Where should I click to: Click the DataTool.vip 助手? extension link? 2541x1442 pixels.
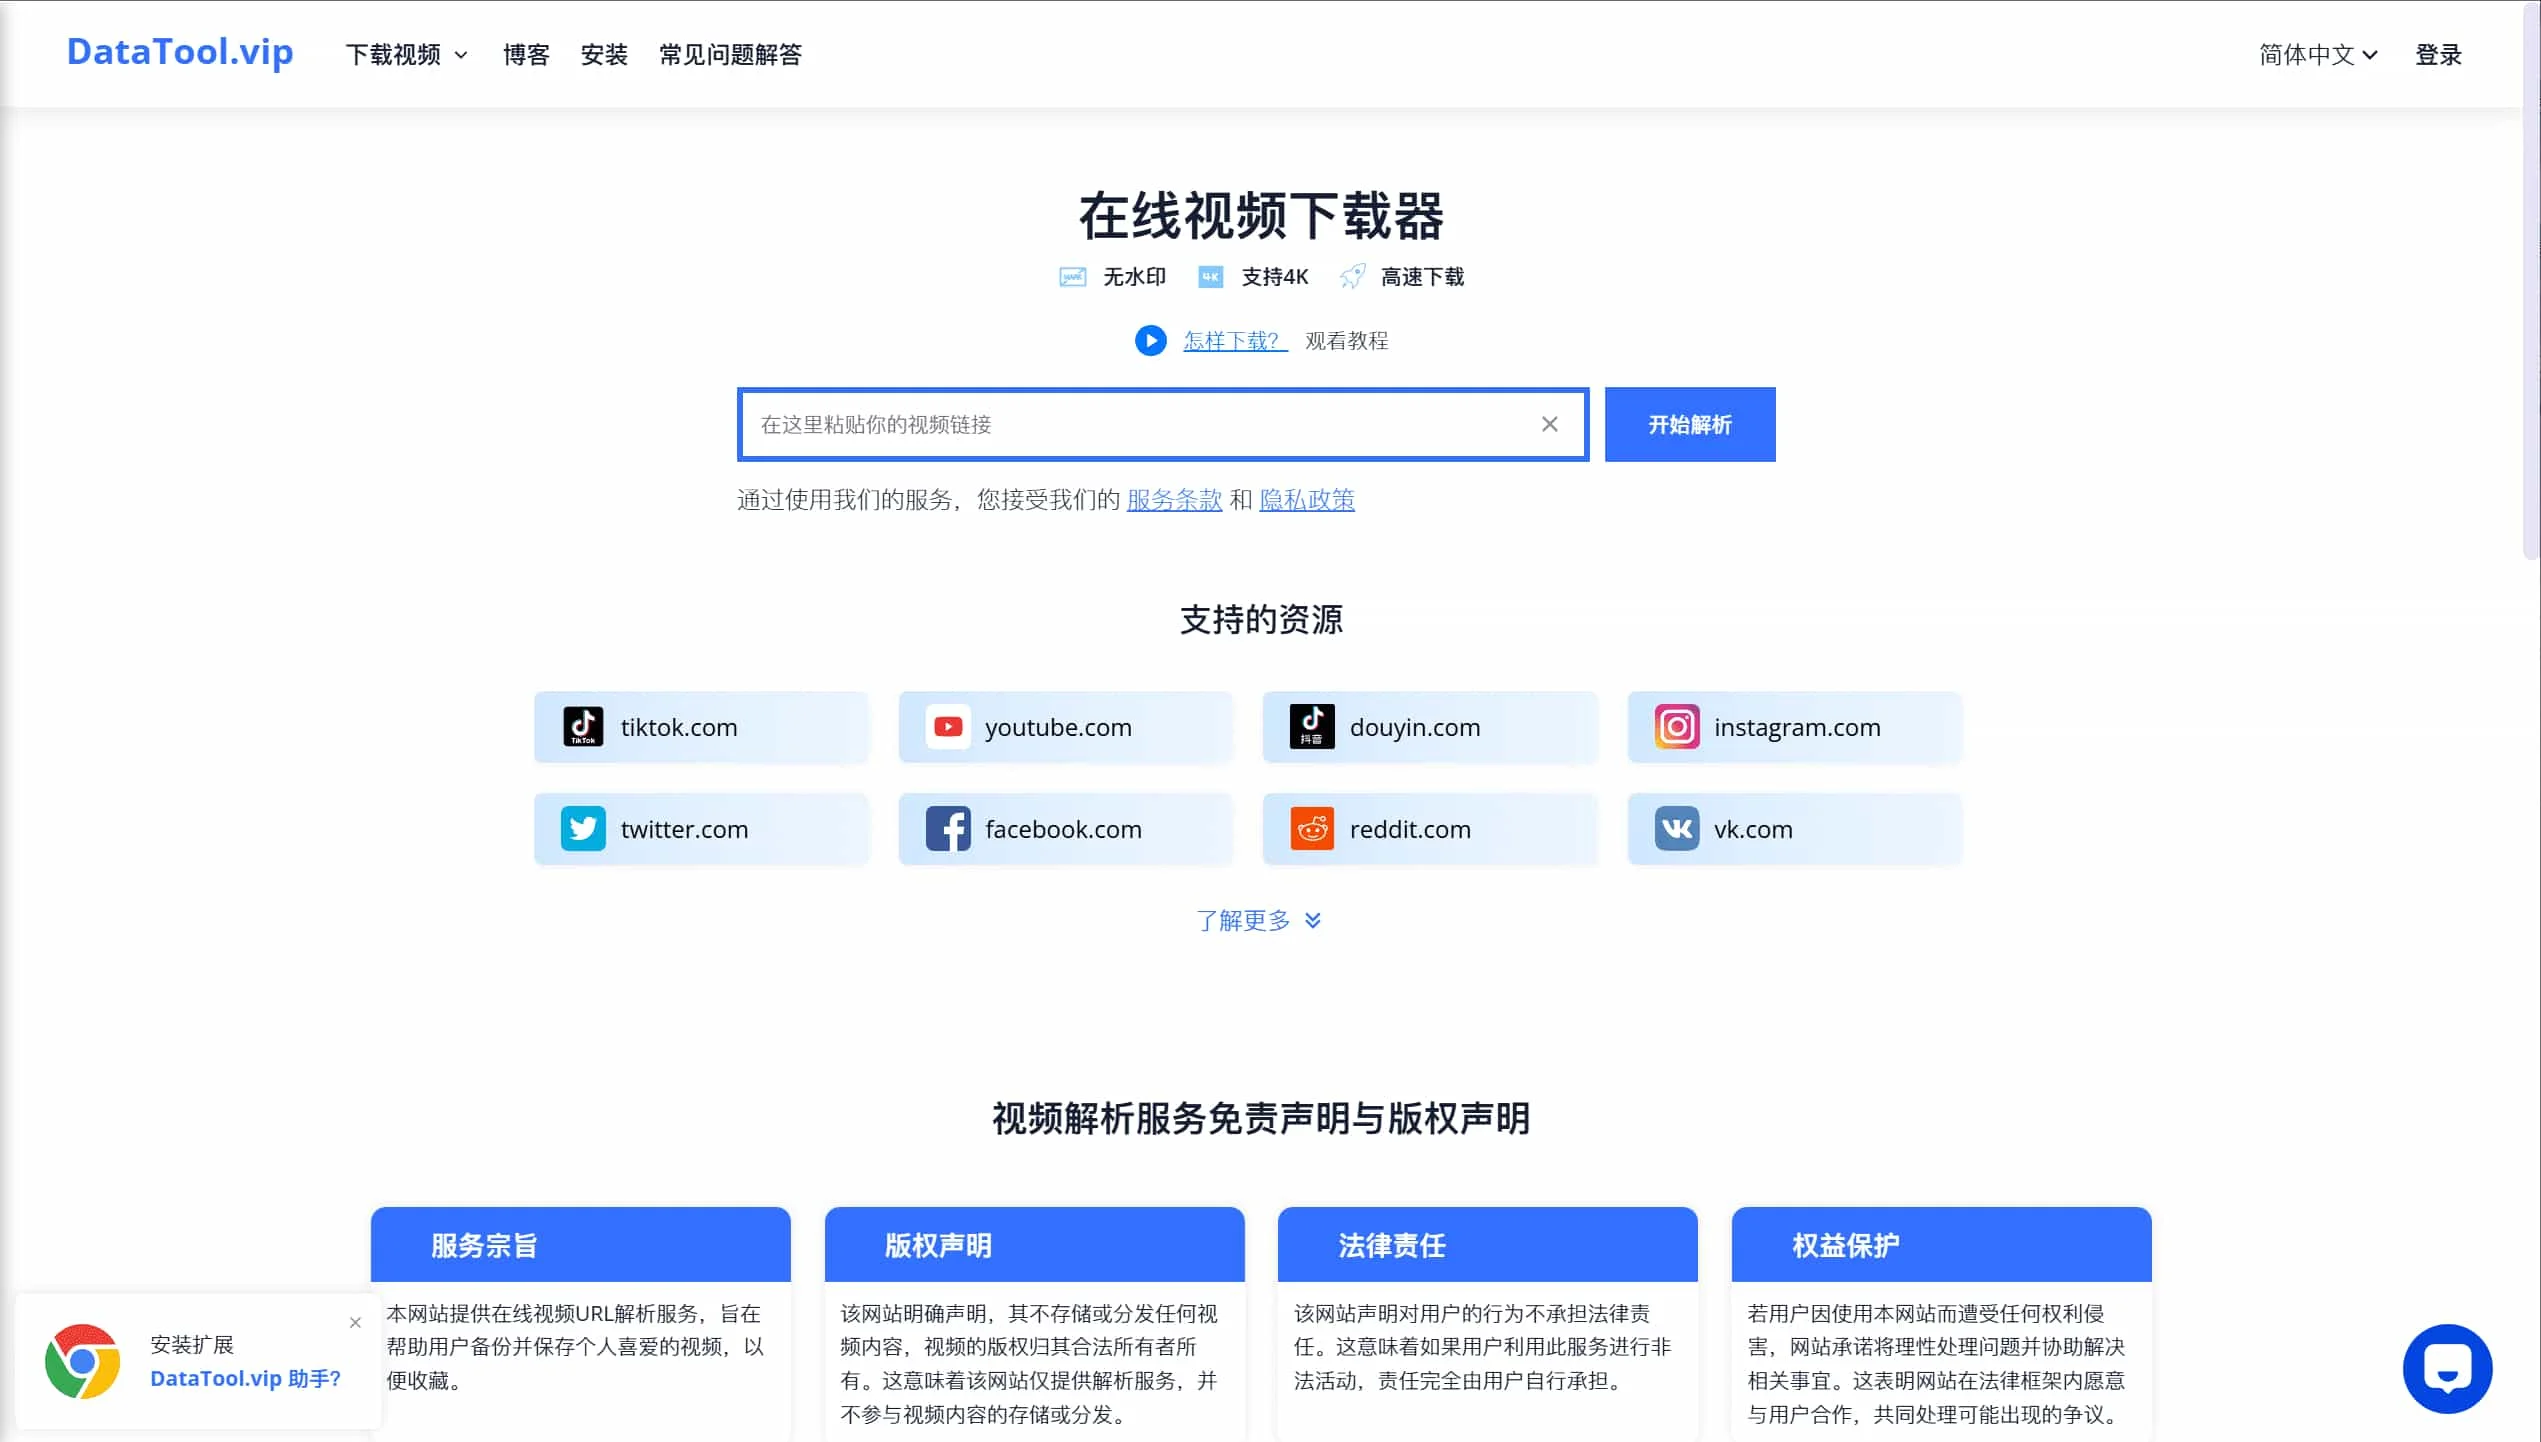(x=246, y=1379)
